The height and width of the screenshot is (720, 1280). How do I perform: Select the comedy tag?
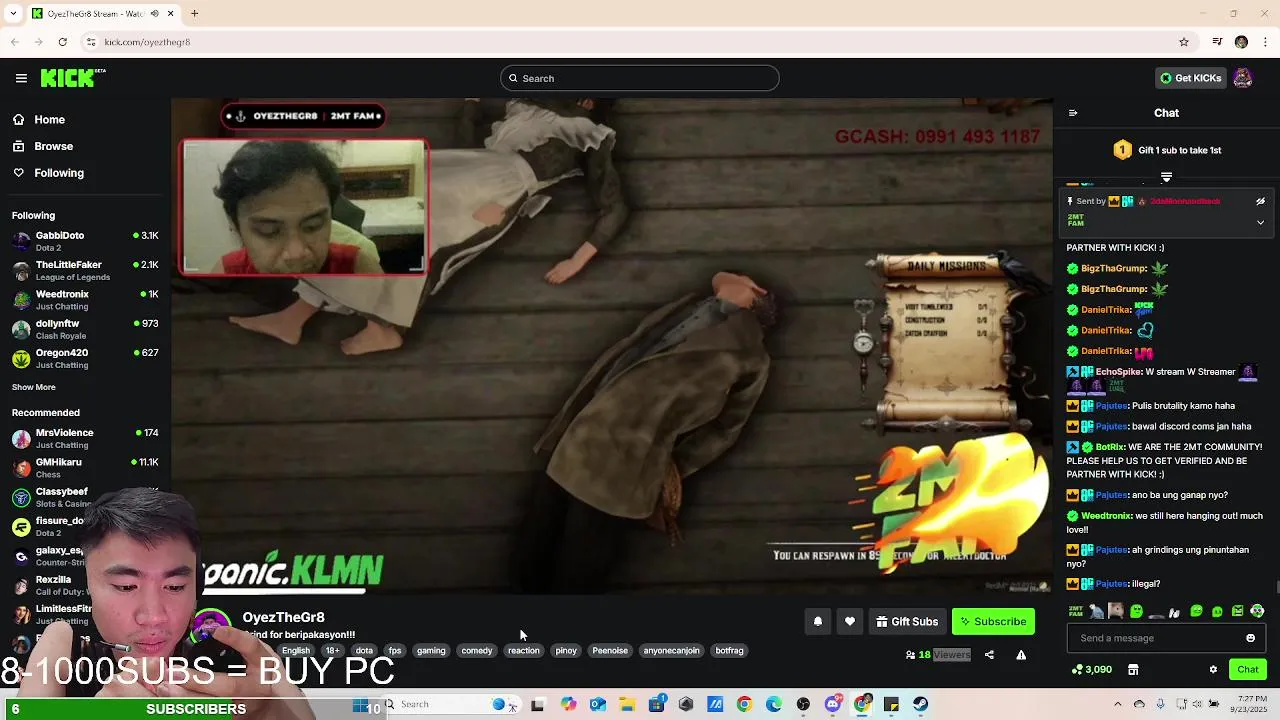click(x=477, y=651)
